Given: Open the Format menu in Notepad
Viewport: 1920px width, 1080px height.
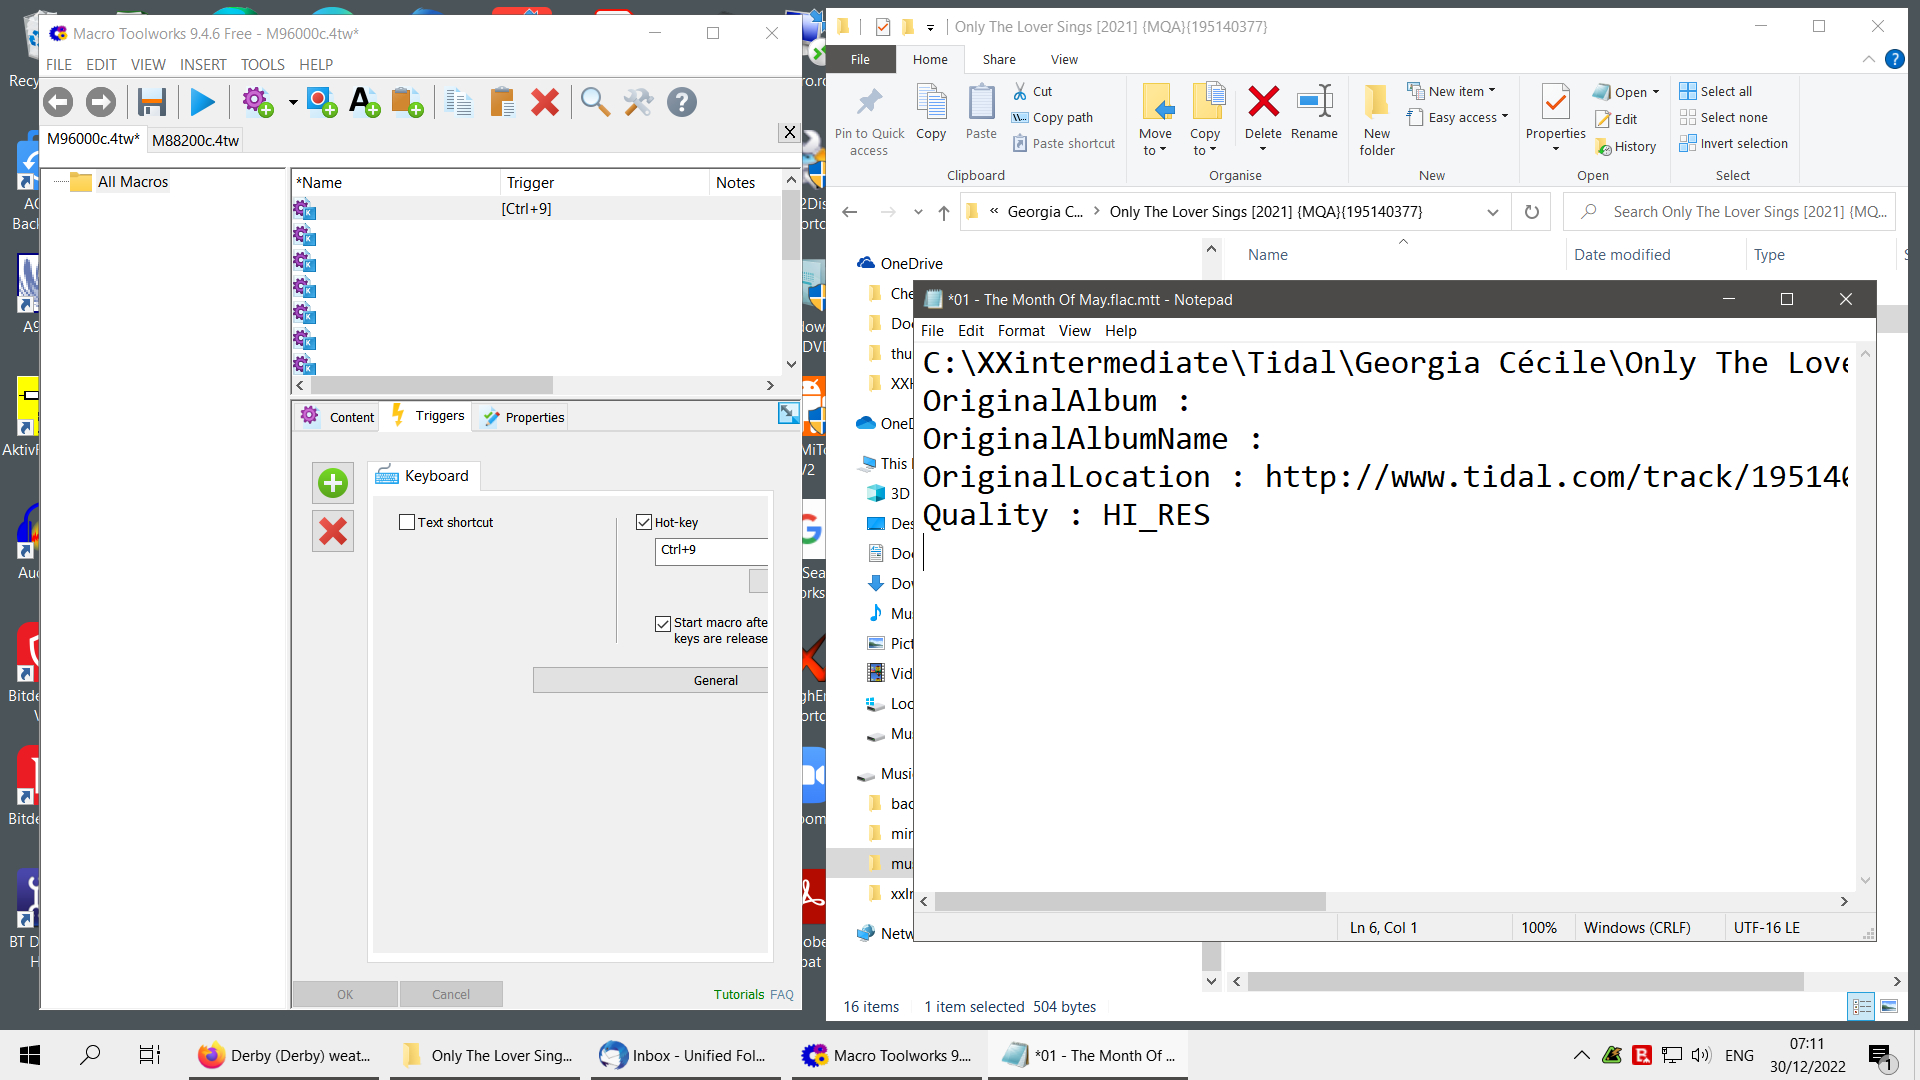Looking at the screenshot, I should tap(1021, 330).
